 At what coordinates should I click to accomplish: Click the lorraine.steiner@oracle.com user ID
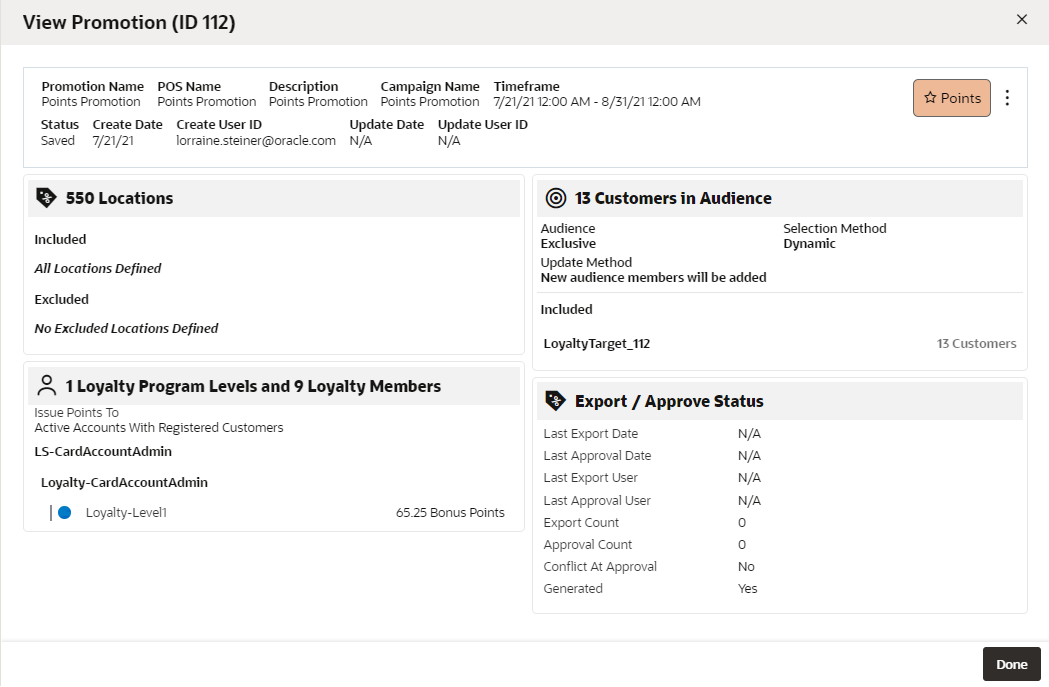tap(256, 140)
